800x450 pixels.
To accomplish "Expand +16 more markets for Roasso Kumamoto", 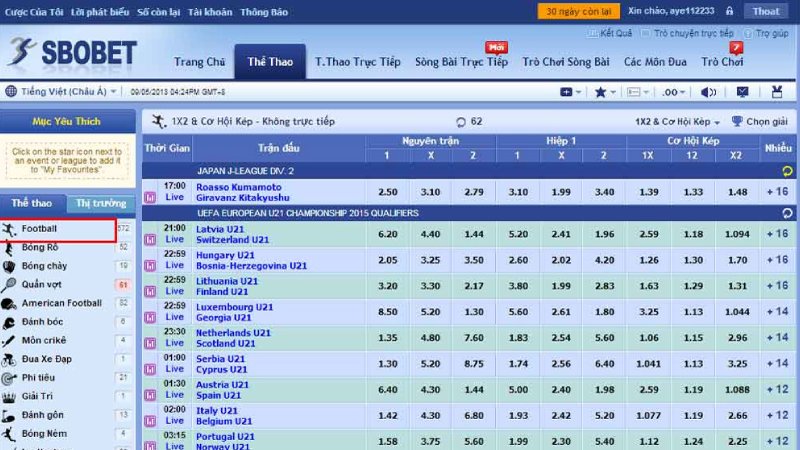I will click(x=778, y=192).
